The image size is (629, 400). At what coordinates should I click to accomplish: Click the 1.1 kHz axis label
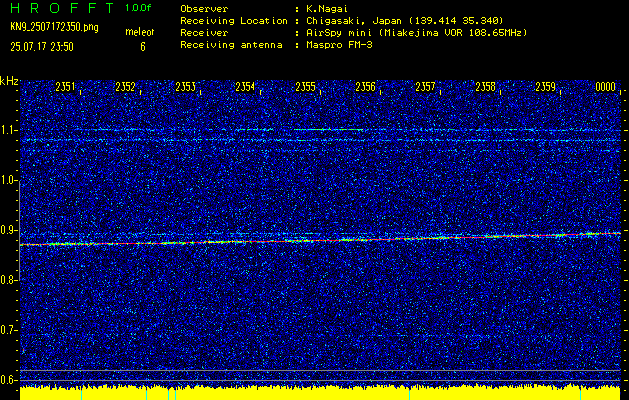coord(9,130)
